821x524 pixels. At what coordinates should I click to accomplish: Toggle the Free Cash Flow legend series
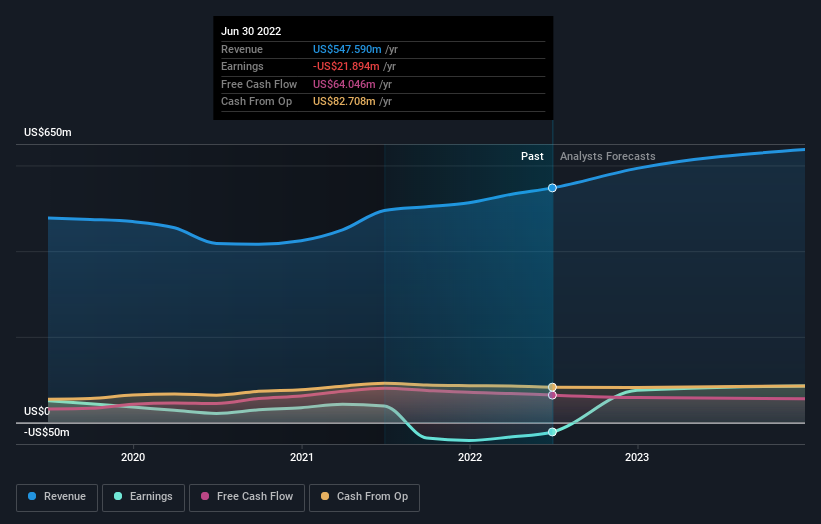247,497
